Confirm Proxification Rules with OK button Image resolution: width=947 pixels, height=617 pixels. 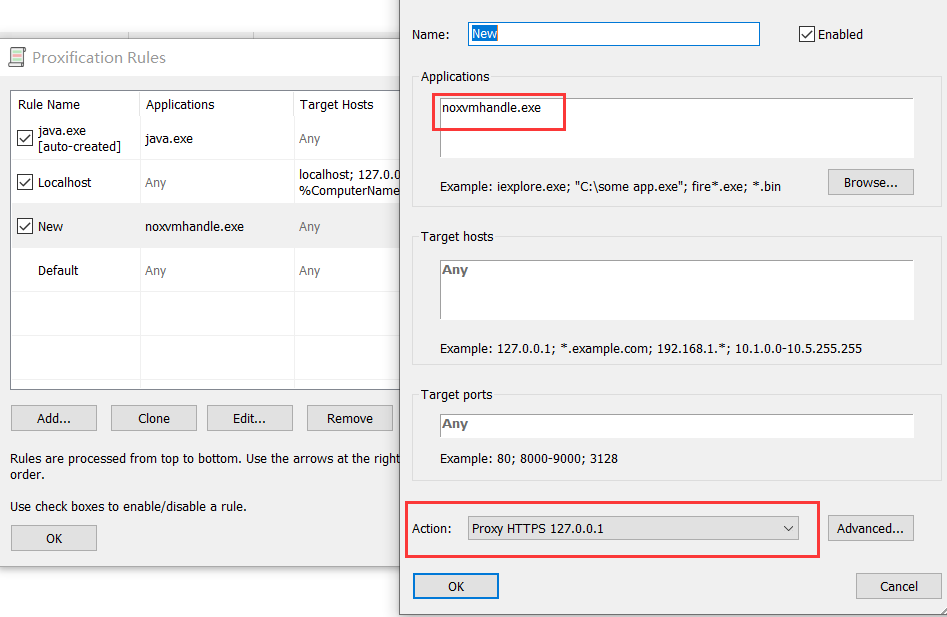coord(54,538)
